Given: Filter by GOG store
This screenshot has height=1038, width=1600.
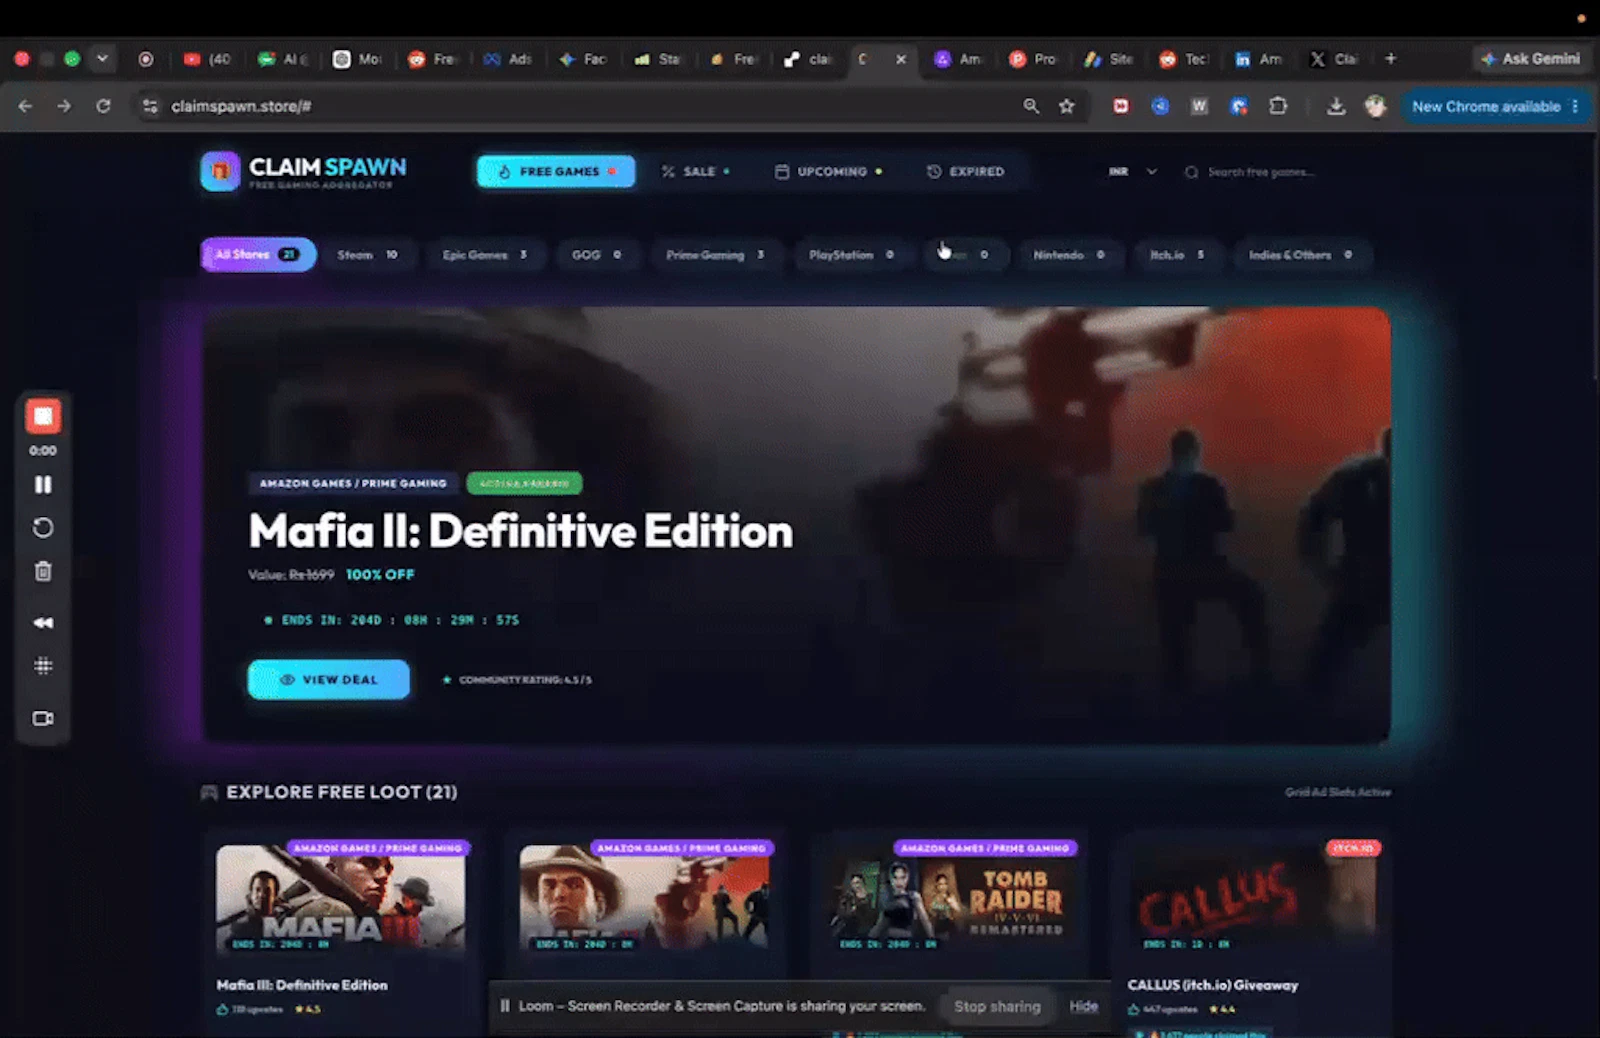Looking at the screenshot, I should 597,255.
